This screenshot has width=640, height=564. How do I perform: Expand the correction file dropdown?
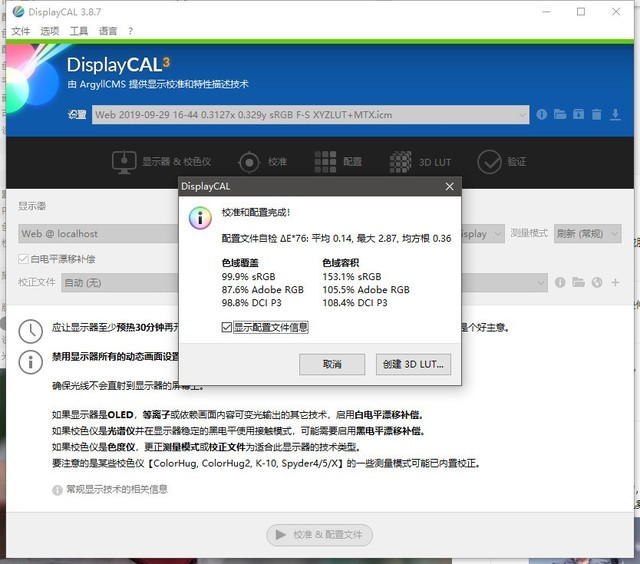pyautogui.click(x=541, y=282)
